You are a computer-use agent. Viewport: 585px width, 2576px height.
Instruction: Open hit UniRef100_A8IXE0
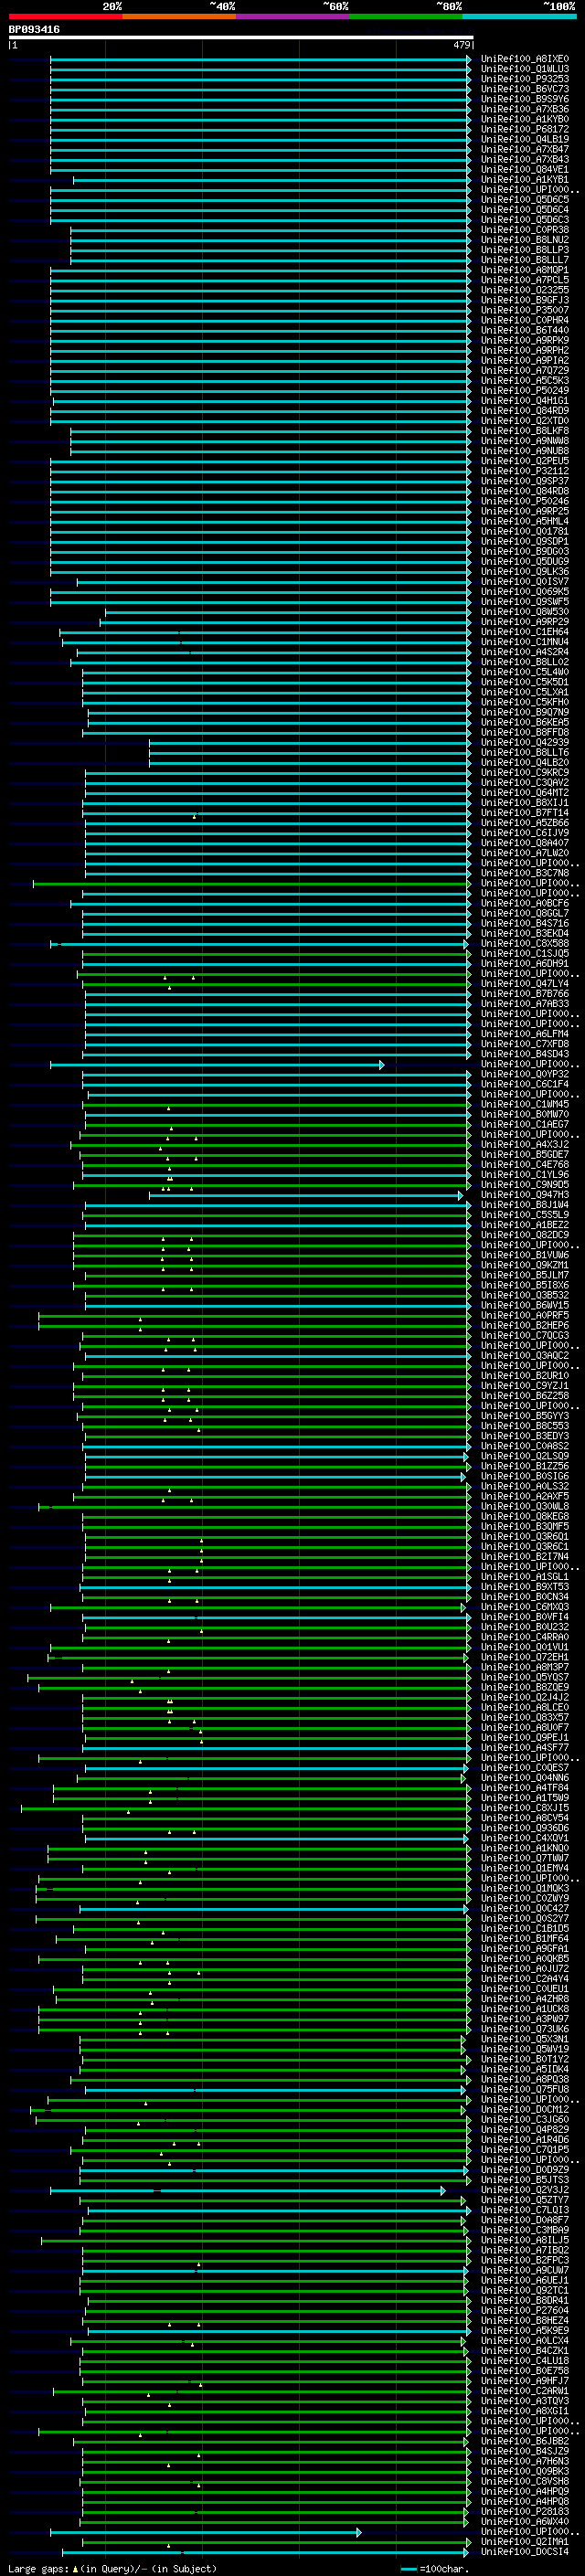click(525, 59)
